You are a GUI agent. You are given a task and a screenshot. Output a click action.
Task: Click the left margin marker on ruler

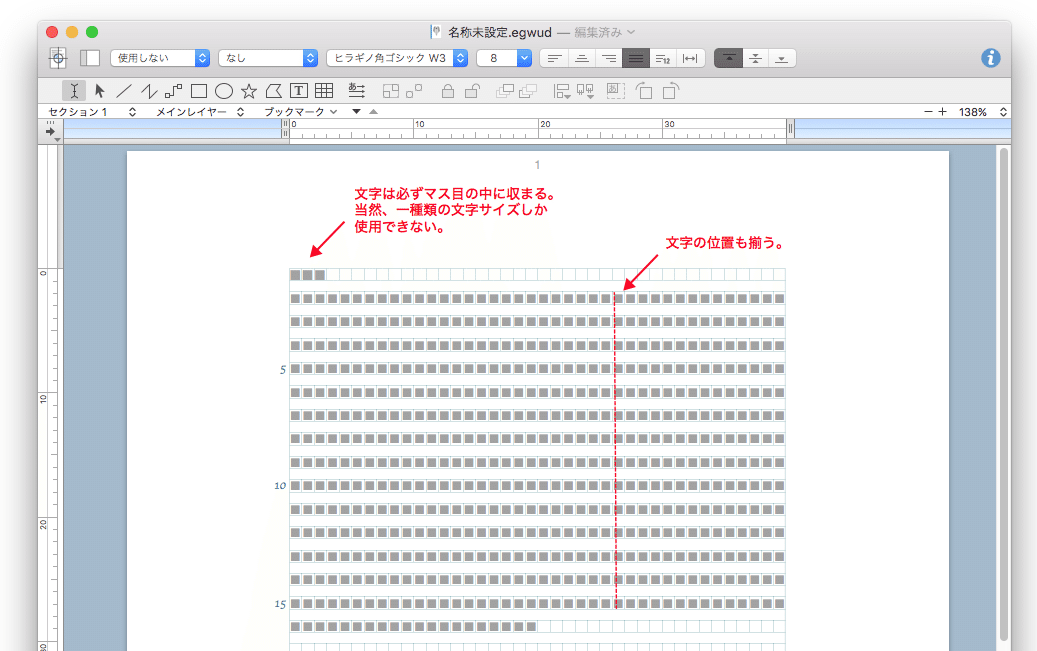pos(286,128)
